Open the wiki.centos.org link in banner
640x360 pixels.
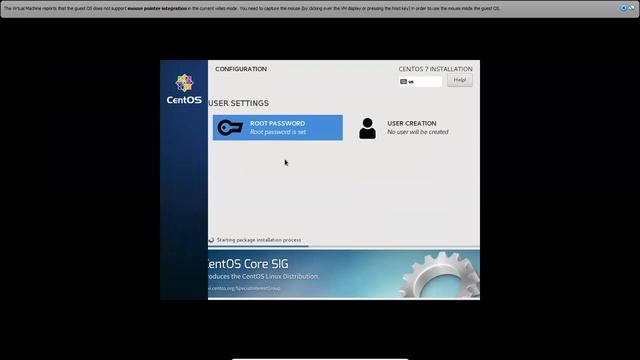(x=244, y=288)
